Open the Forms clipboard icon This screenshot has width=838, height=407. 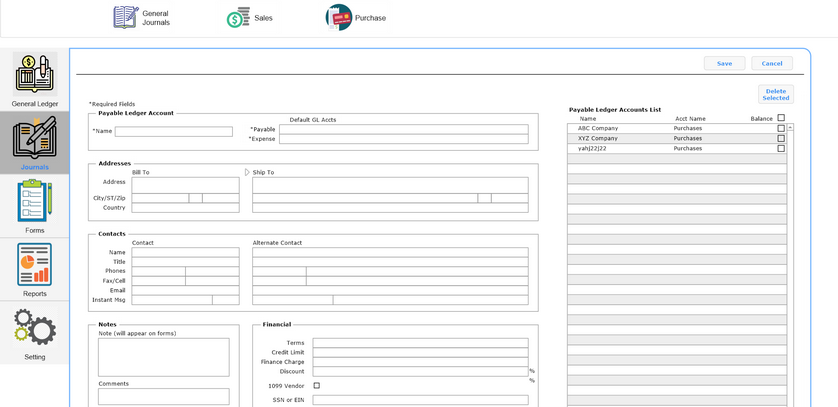(x=35, y=201)
